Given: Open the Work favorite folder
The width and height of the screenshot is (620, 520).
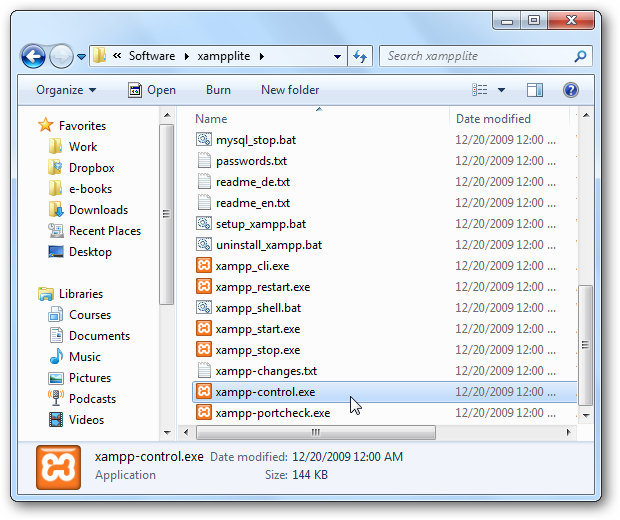Looking at the screenshot, I should point(83,147).
